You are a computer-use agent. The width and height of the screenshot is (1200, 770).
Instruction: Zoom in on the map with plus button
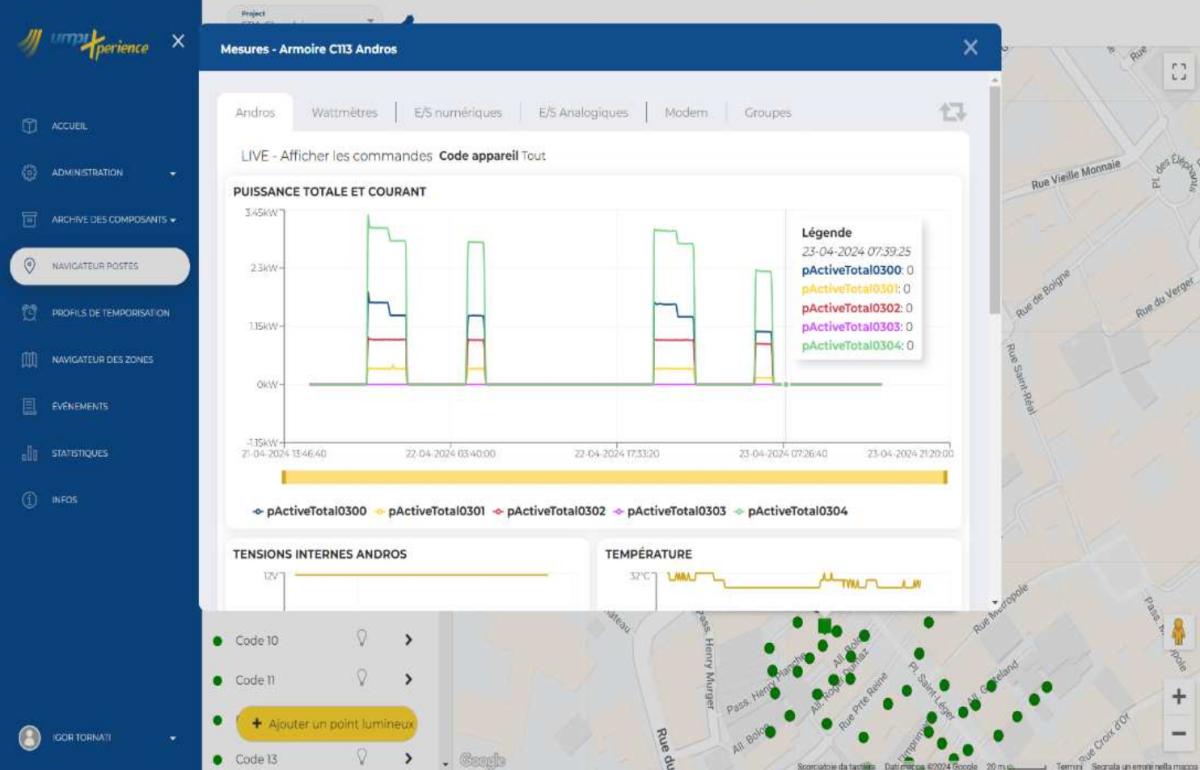click(x=1178, y=697)
